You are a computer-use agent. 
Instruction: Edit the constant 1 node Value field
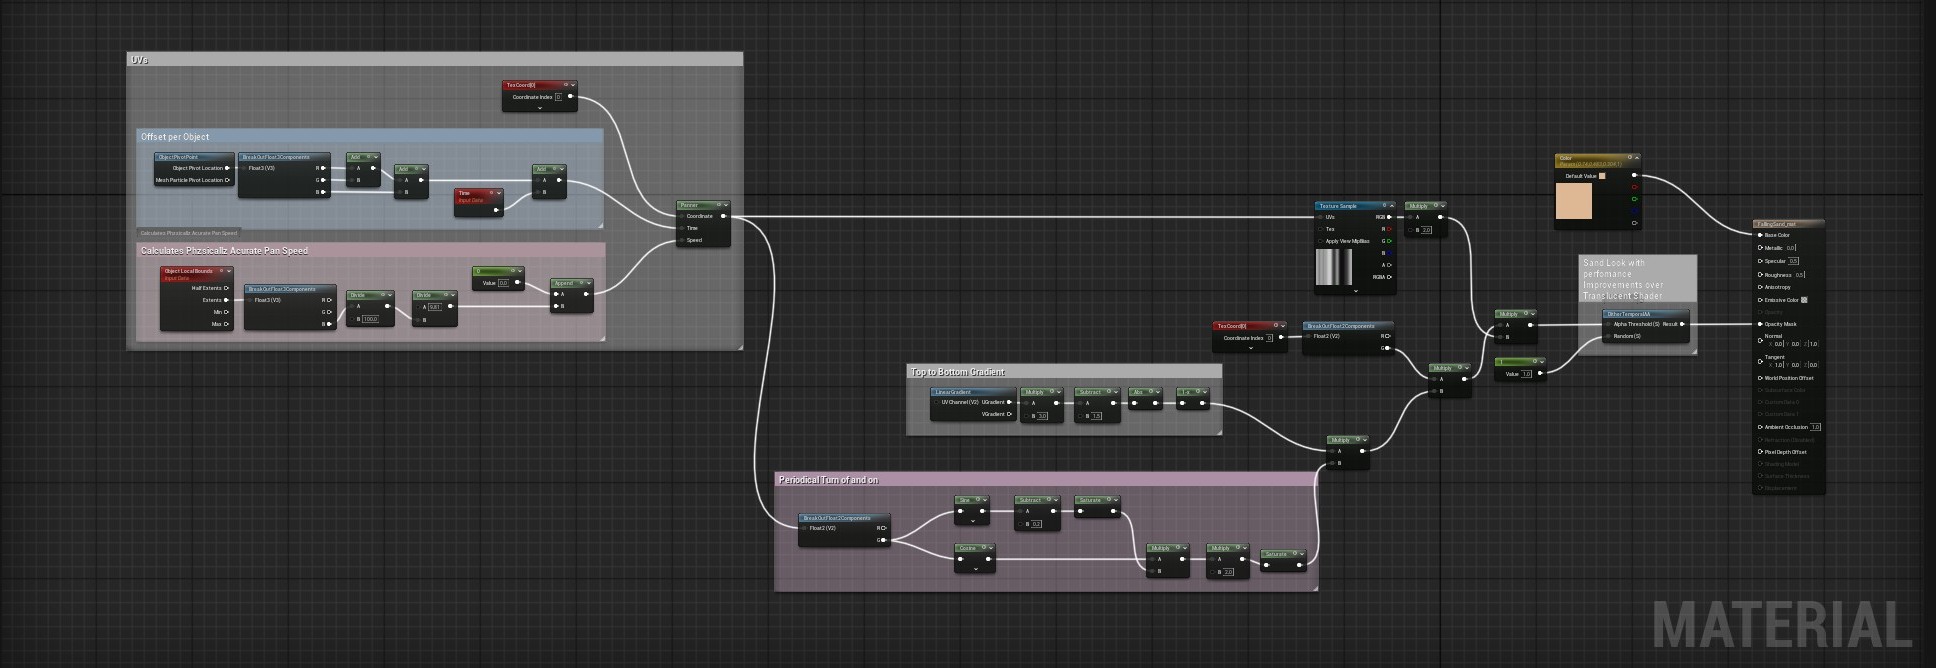[1526, 374]
